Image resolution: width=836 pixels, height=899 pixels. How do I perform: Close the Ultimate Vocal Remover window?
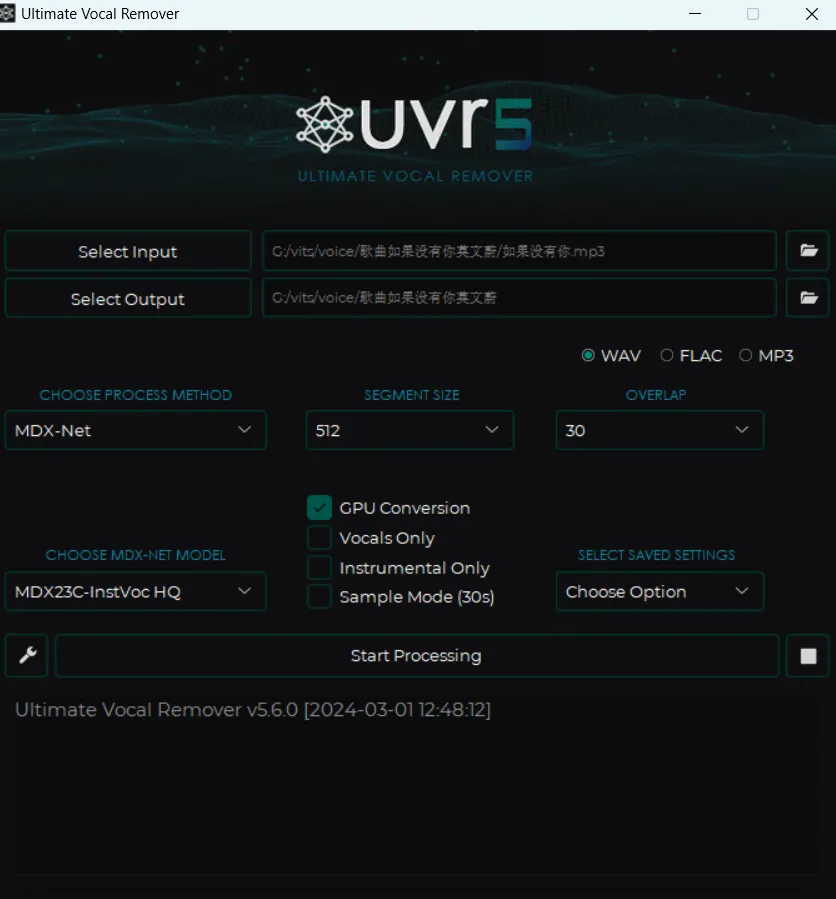811,14
